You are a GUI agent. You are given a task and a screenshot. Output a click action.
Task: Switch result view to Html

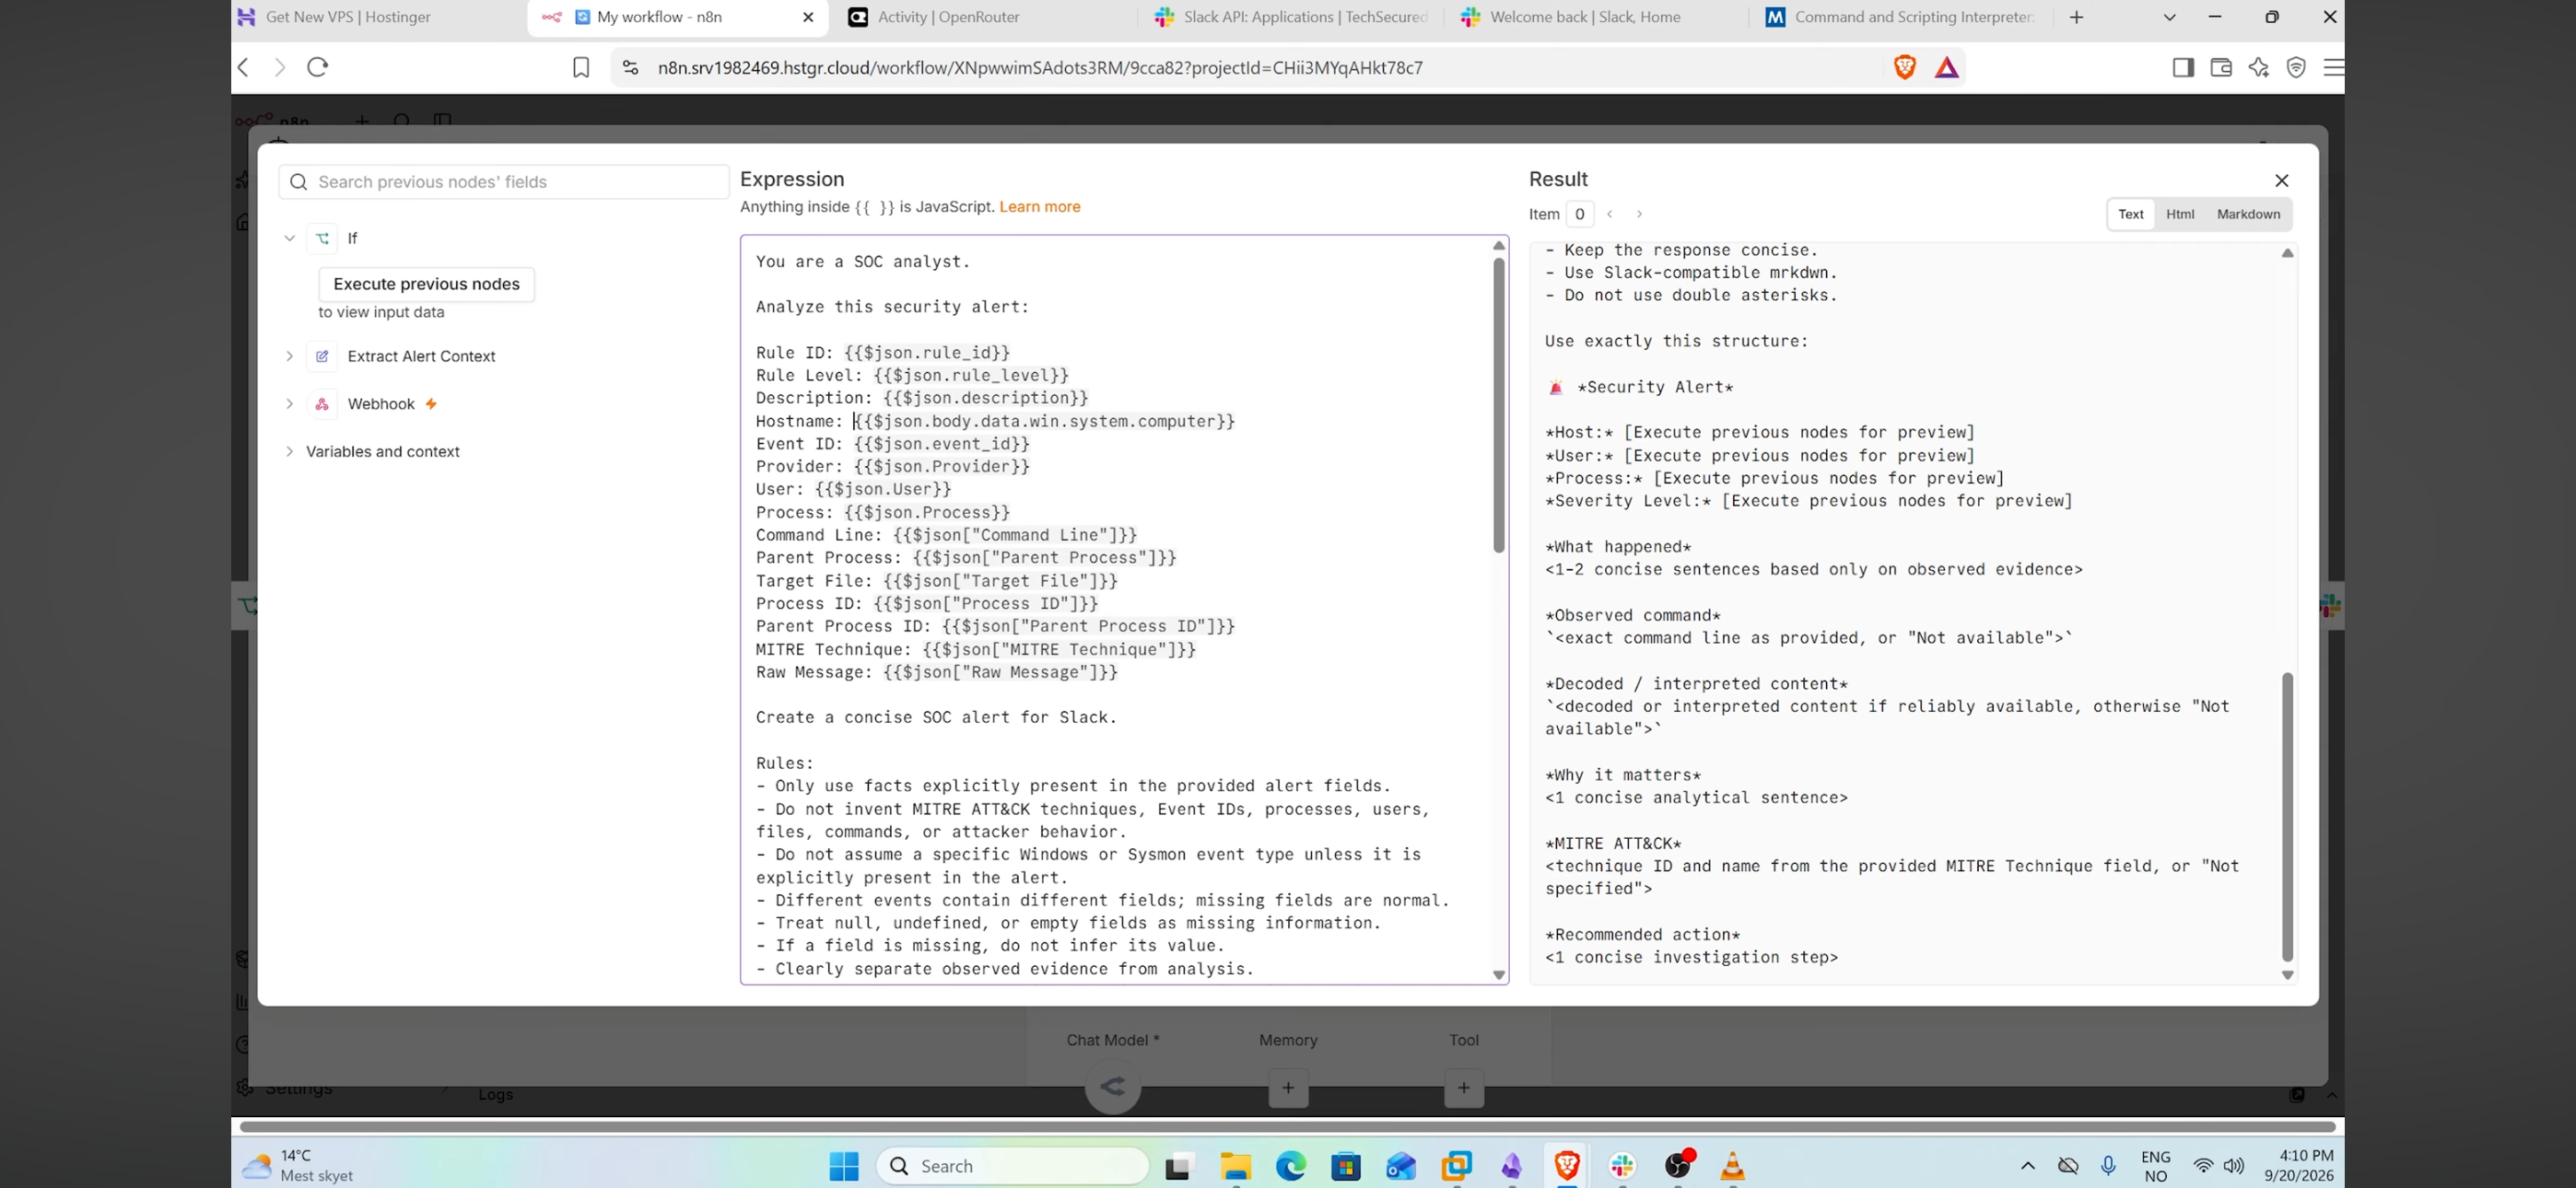[2180, 214]
